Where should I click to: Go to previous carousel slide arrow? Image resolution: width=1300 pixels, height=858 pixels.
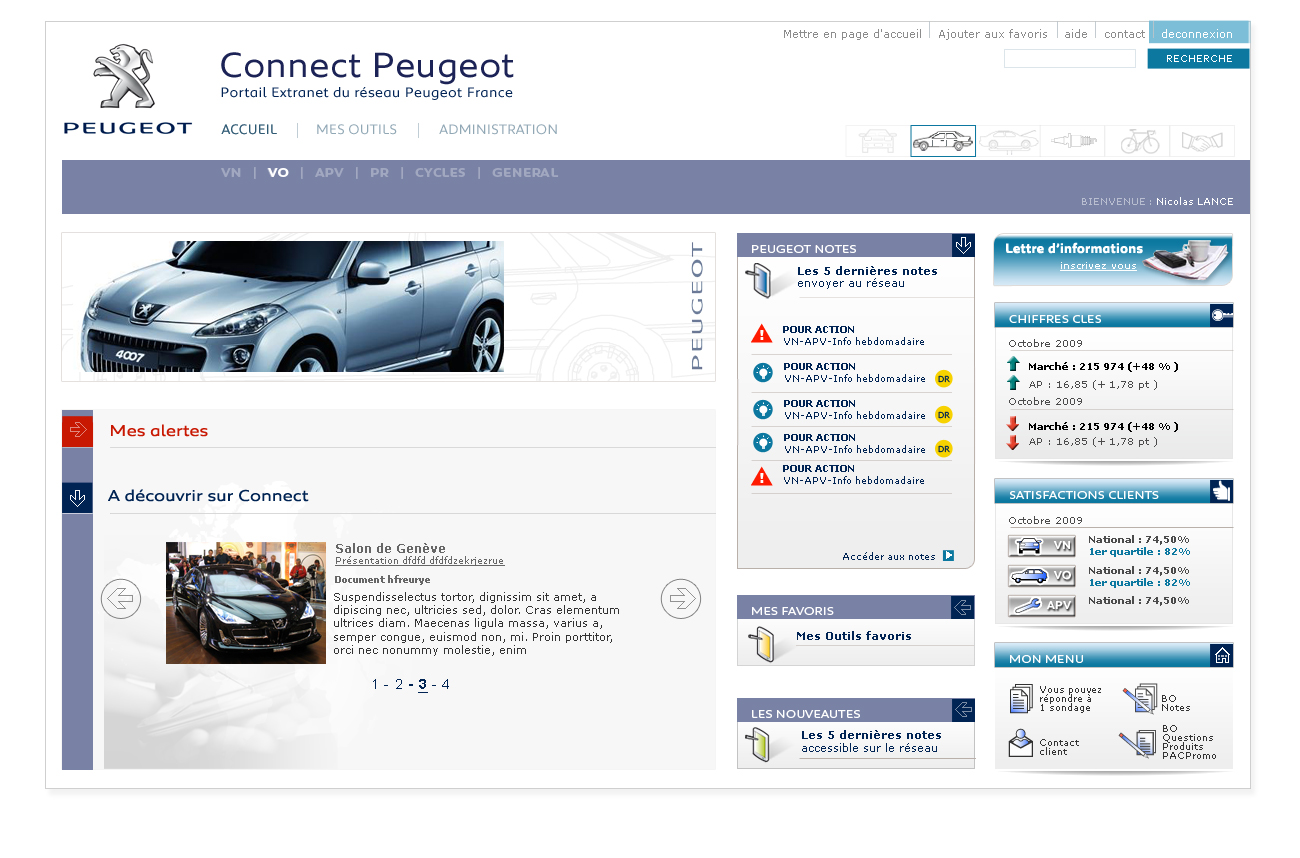121,599
